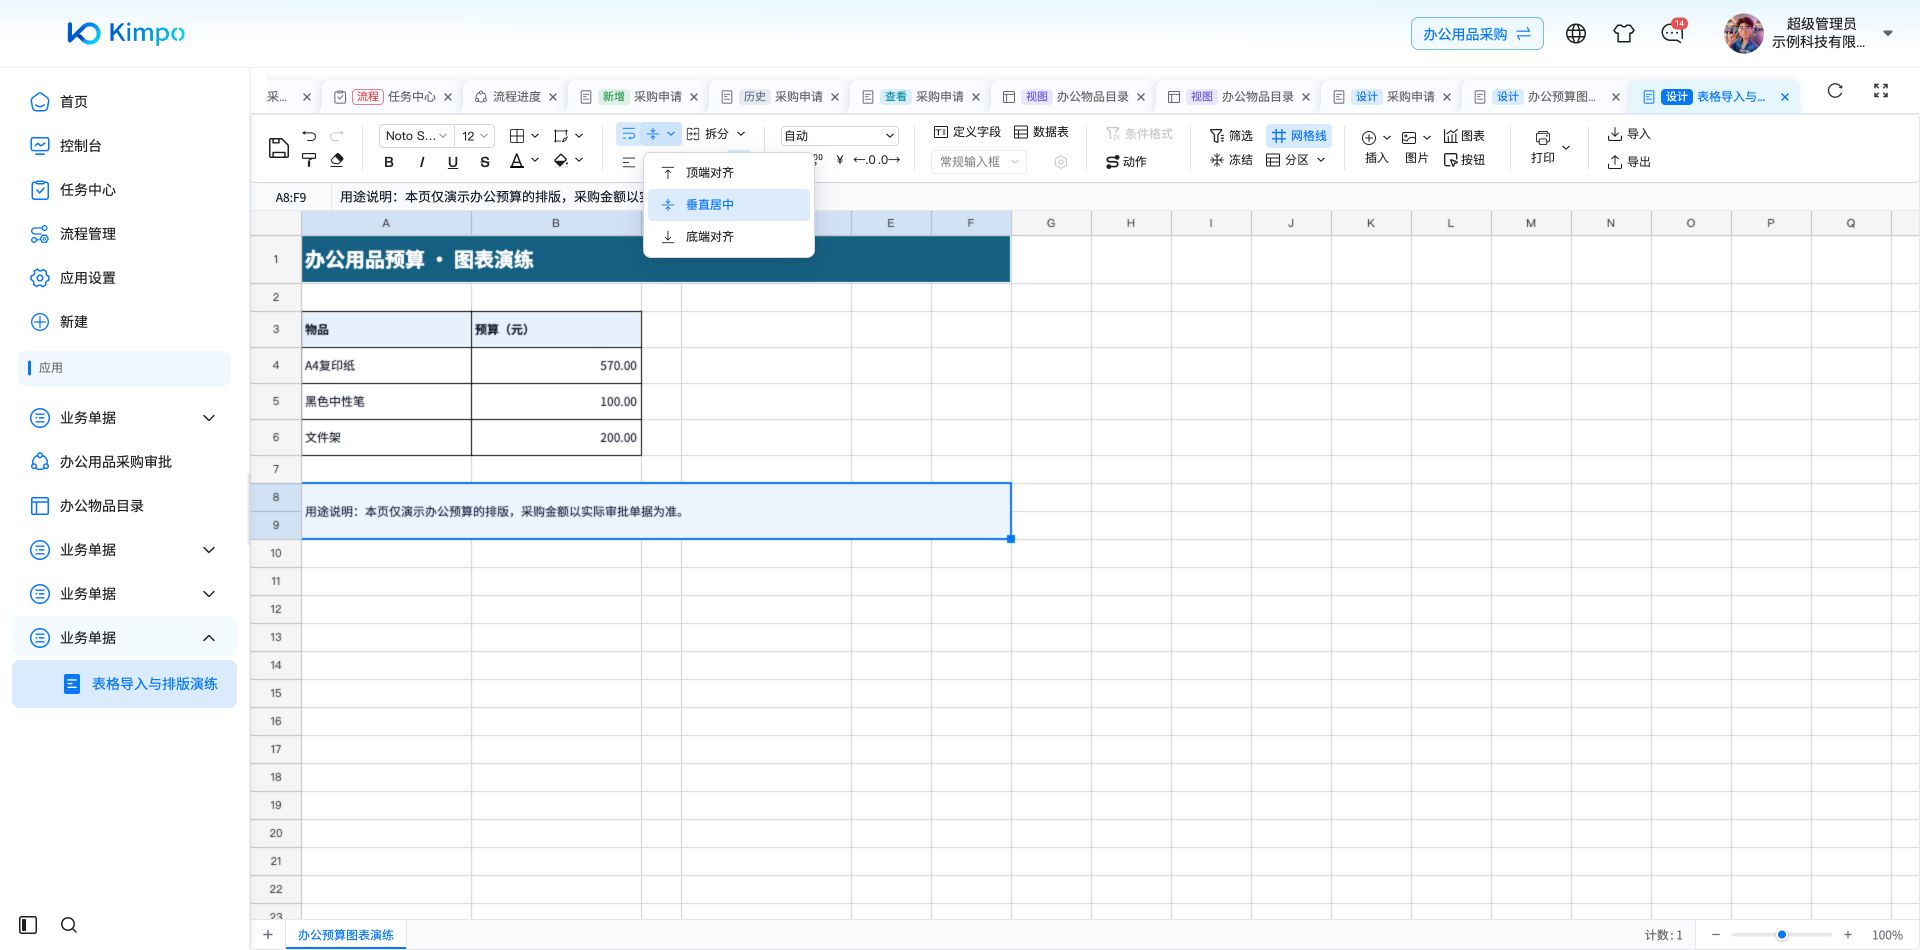Click the refresh icon near tabs

click(x=1835, y=90)
